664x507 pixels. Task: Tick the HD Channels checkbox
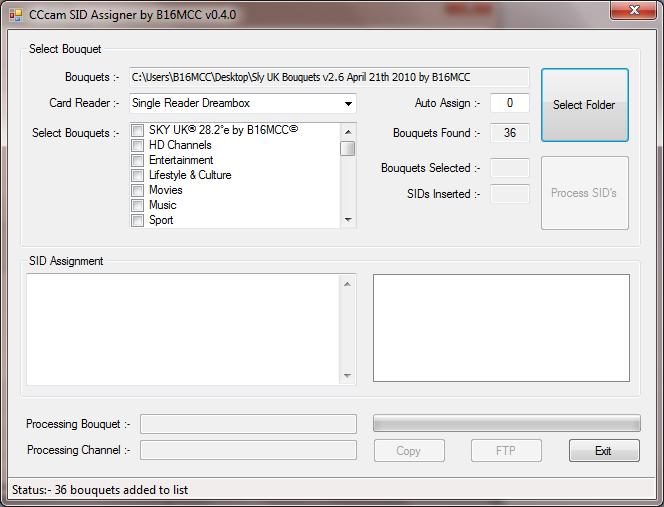click(137, 145)
